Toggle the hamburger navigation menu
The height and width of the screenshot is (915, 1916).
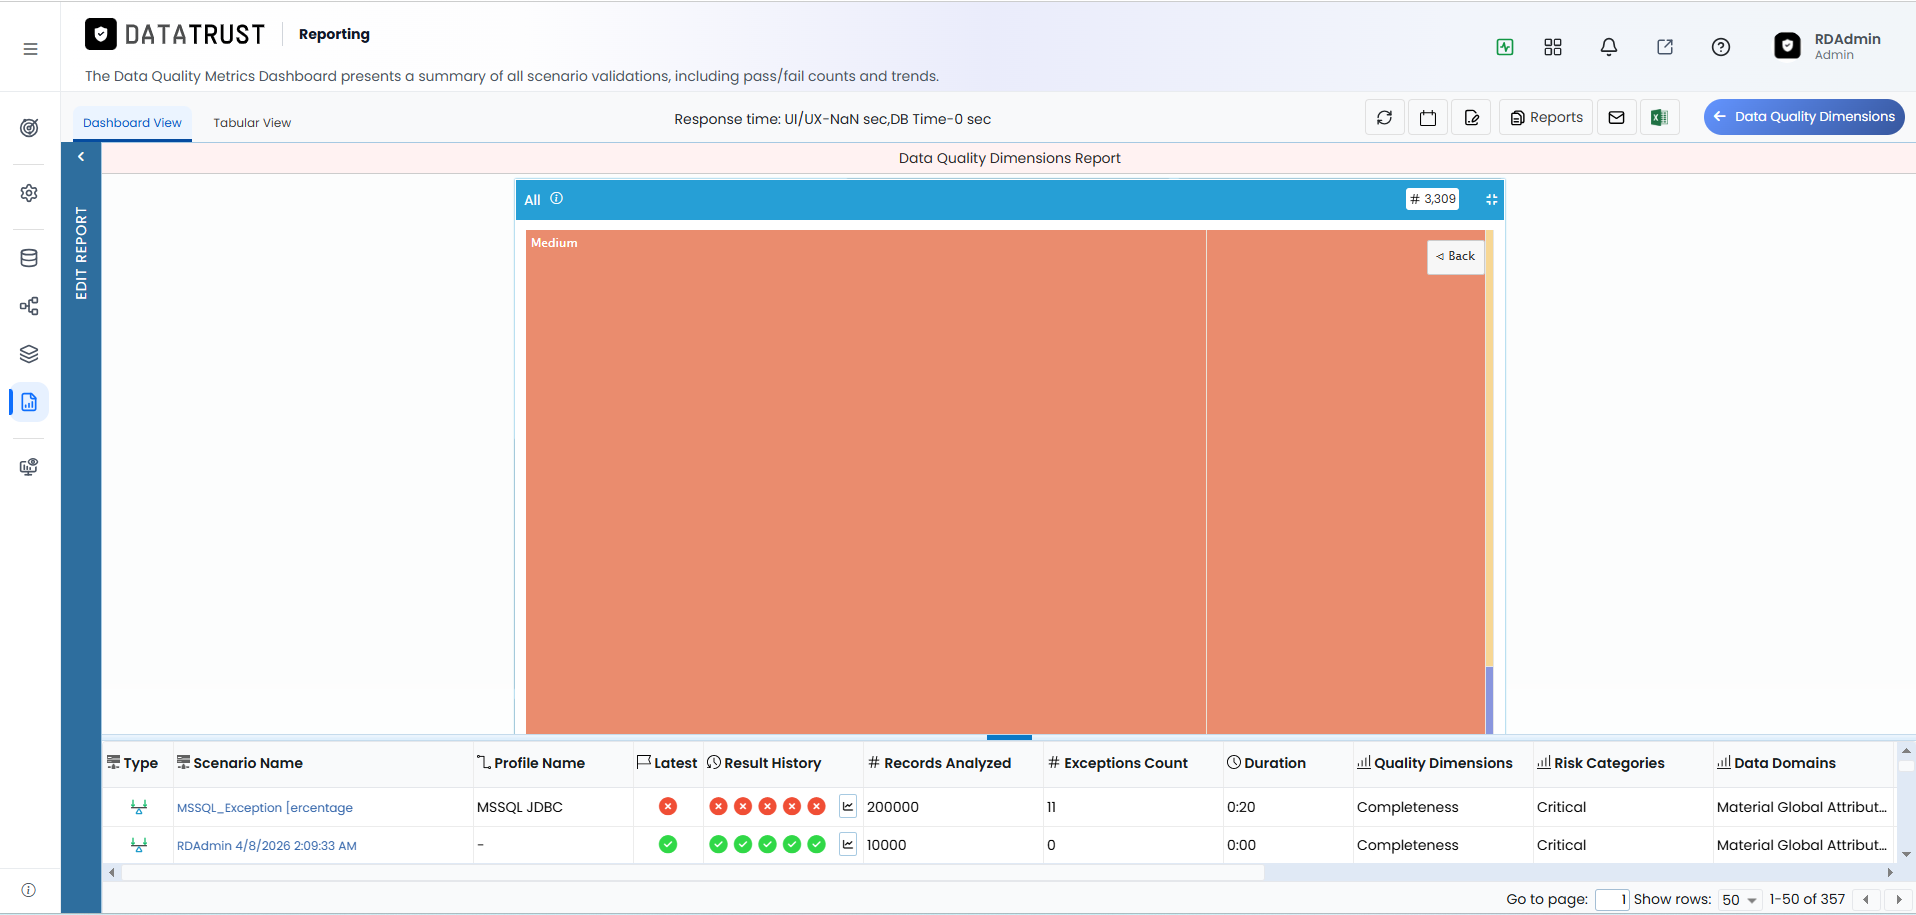[30, 49]
